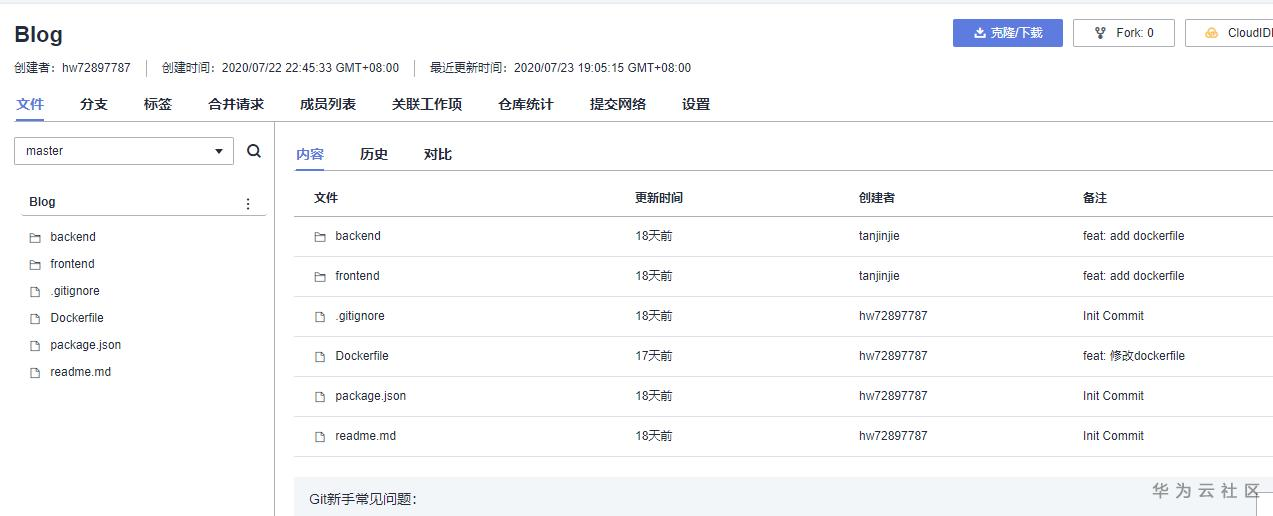Click the search magnifier icon beside branch selector
The height and width of the screenshot is (516, 1273).
click(254, 151)
